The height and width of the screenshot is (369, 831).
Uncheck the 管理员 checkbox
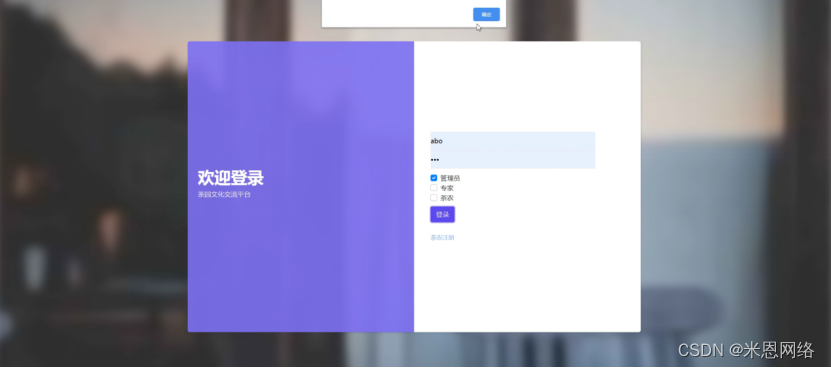point(434,178)
